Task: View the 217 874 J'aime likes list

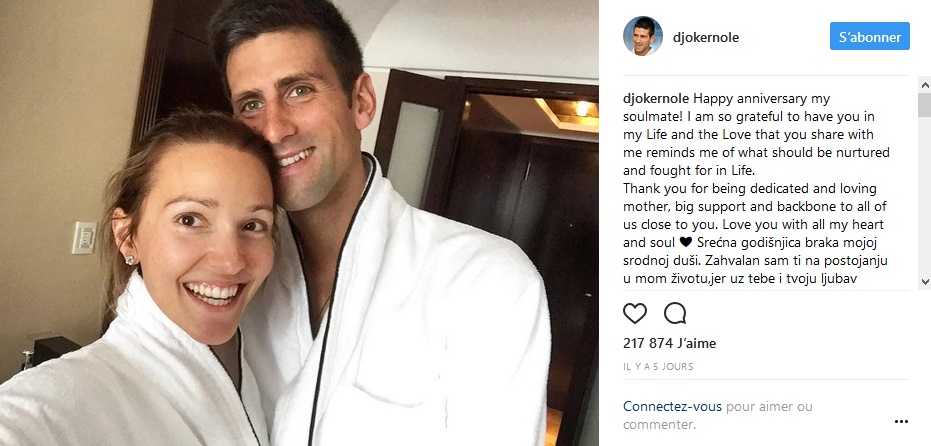Action: coord(669,343)
